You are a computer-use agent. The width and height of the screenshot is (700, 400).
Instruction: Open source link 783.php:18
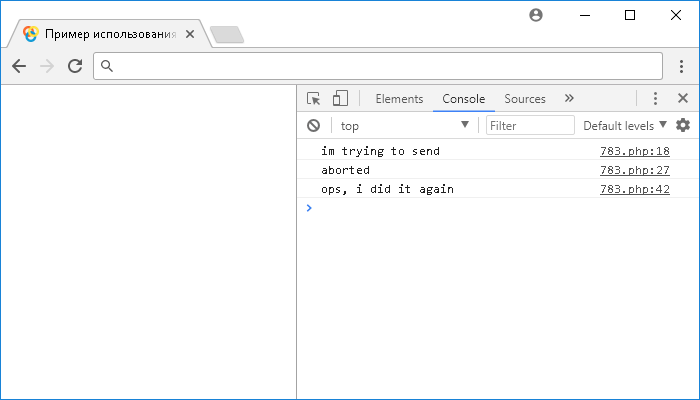[634, 151]
